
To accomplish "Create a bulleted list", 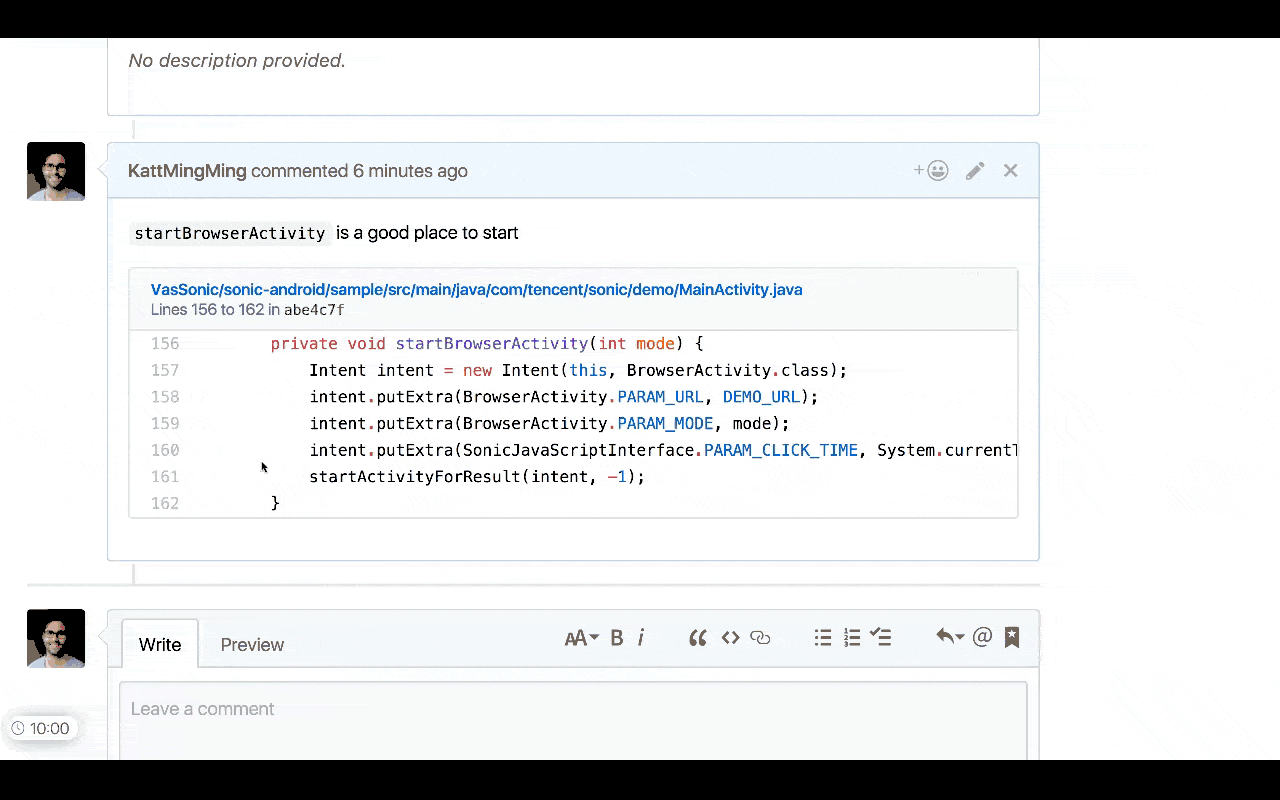I will pos(823,637).
